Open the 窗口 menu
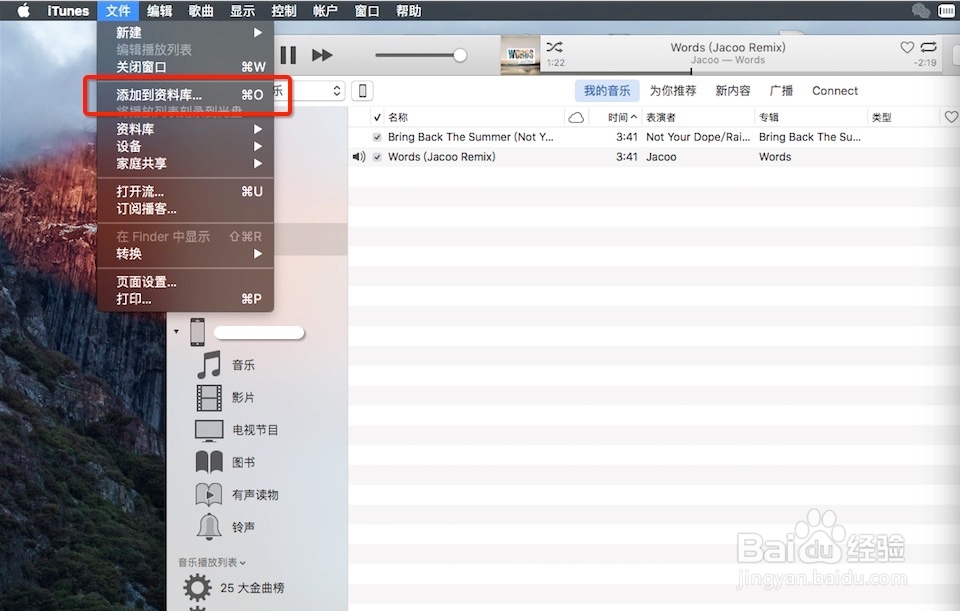The width and height of the screenshot is (960, 611). (x=367, y=10)
